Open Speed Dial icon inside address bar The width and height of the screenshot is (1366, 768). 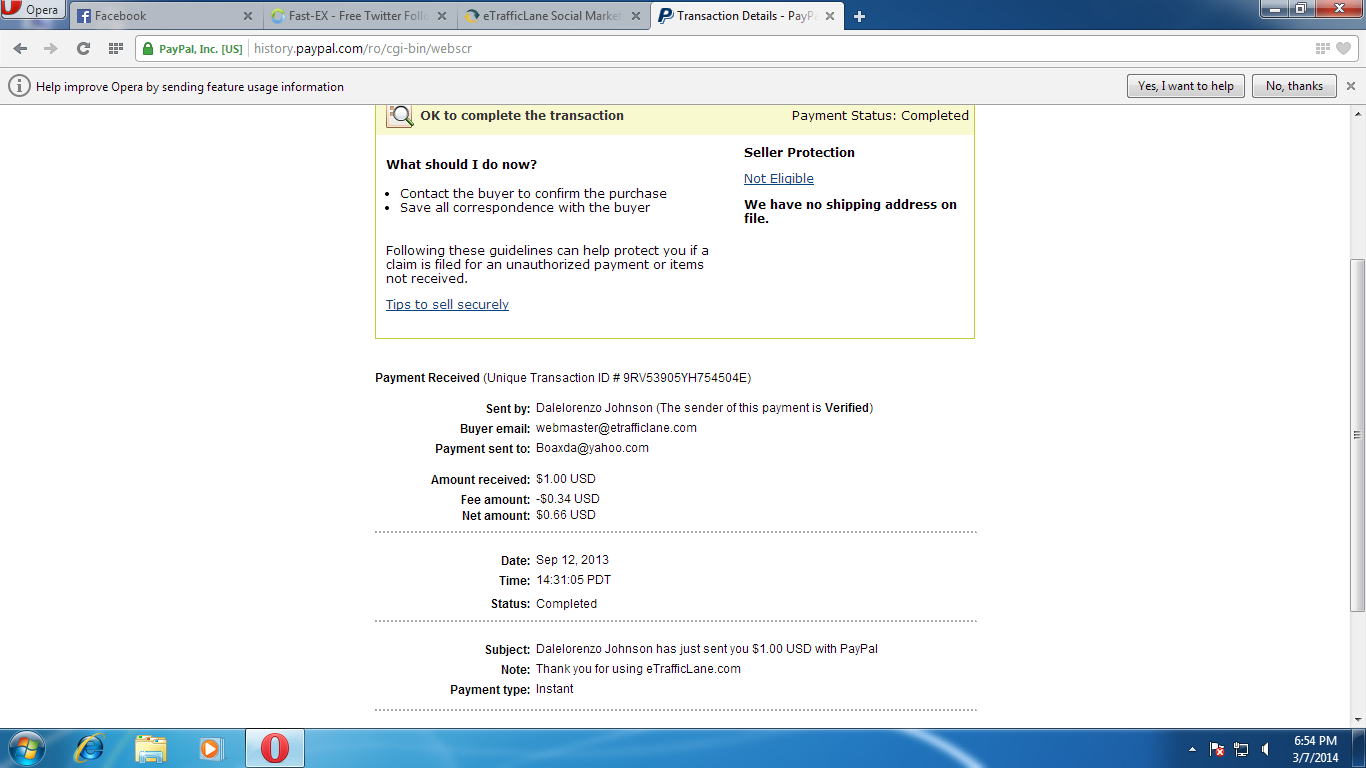pos(1323,48)
